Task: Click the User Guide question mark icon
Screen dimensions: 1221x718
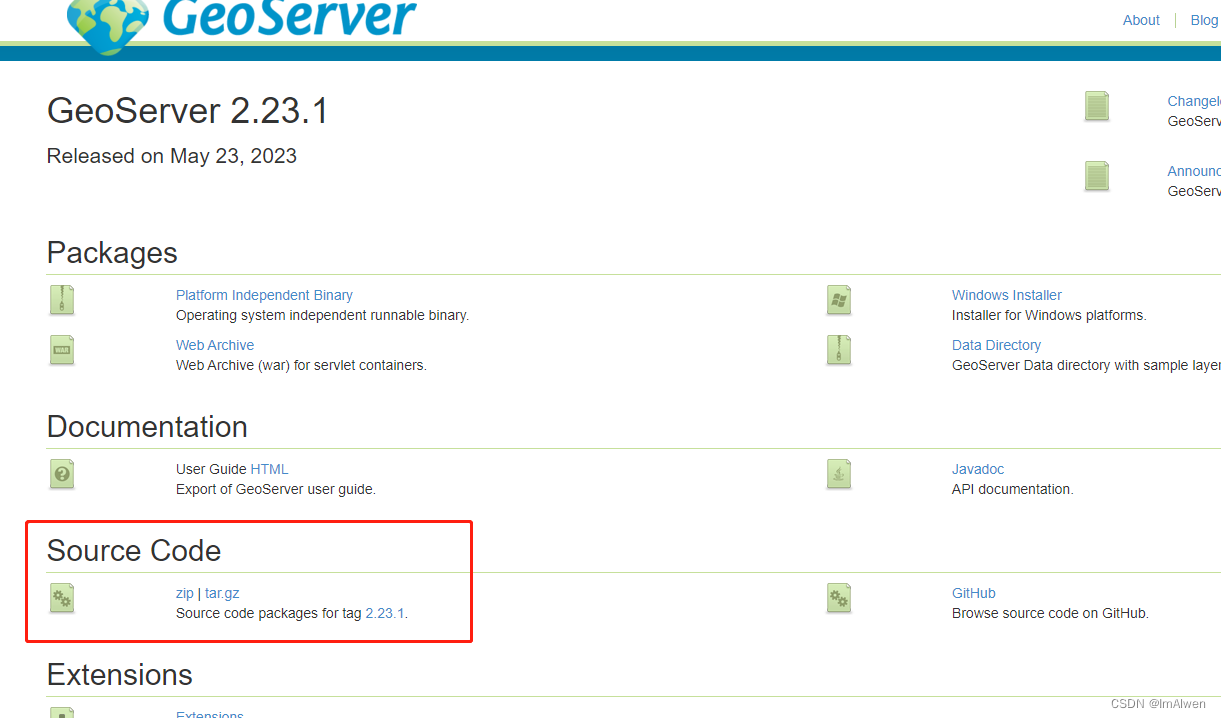Action: click(x=61, y=474)
